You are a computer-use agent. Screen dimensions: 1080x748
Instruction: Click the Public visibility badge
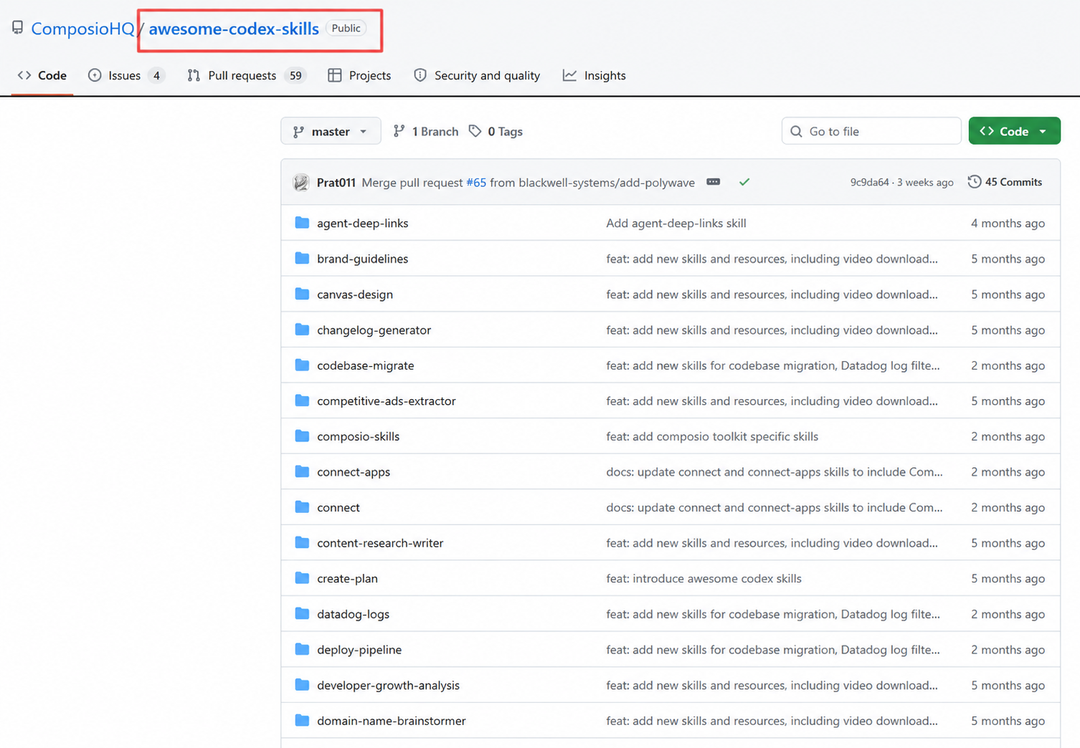[346, 28]
